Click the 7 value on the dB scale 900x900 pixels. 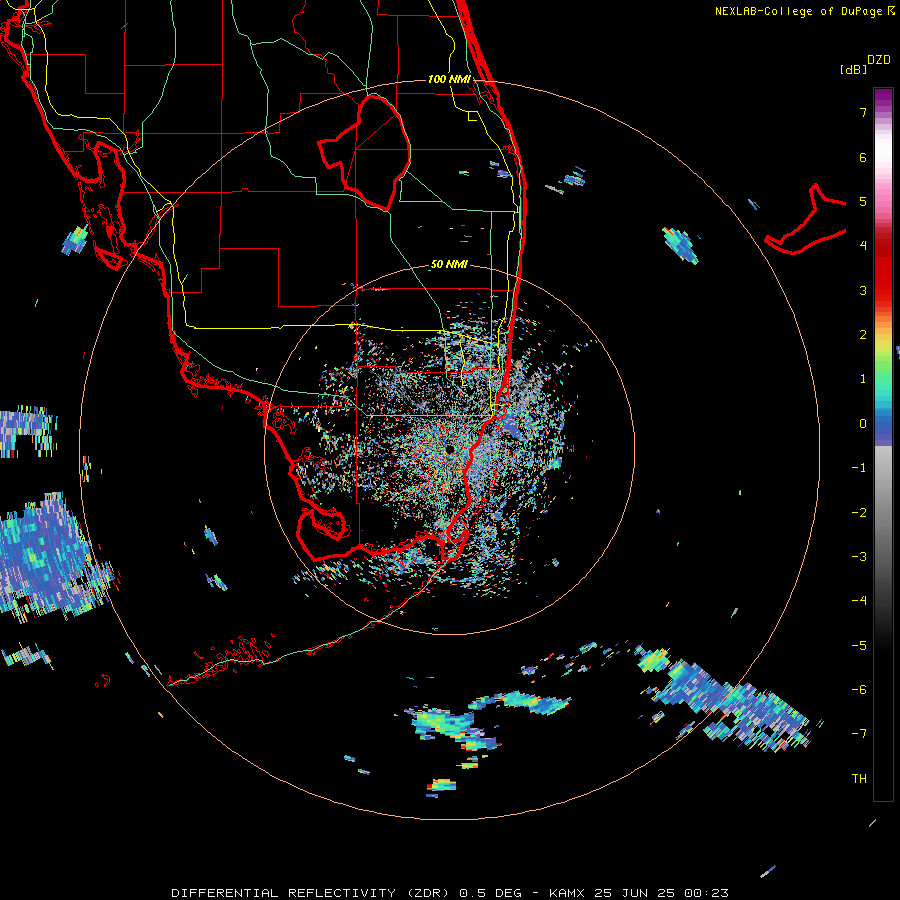(x=863, y=112)
